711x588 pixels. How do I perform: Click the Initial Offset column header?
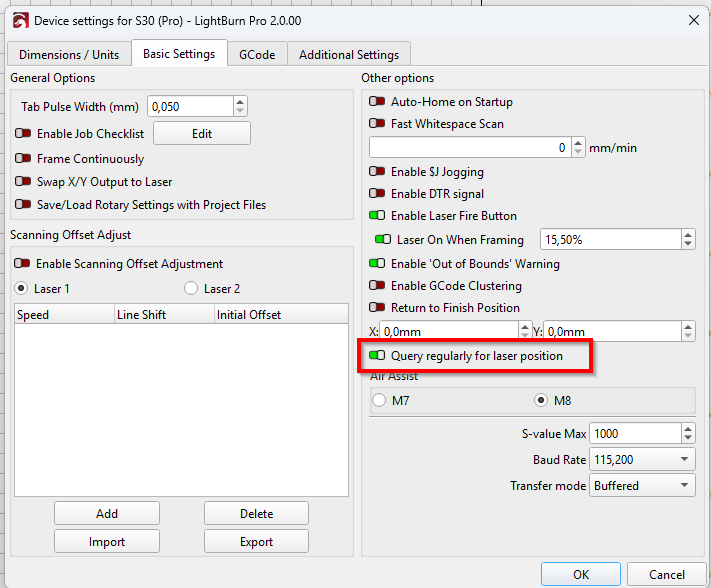pos(281,314)
